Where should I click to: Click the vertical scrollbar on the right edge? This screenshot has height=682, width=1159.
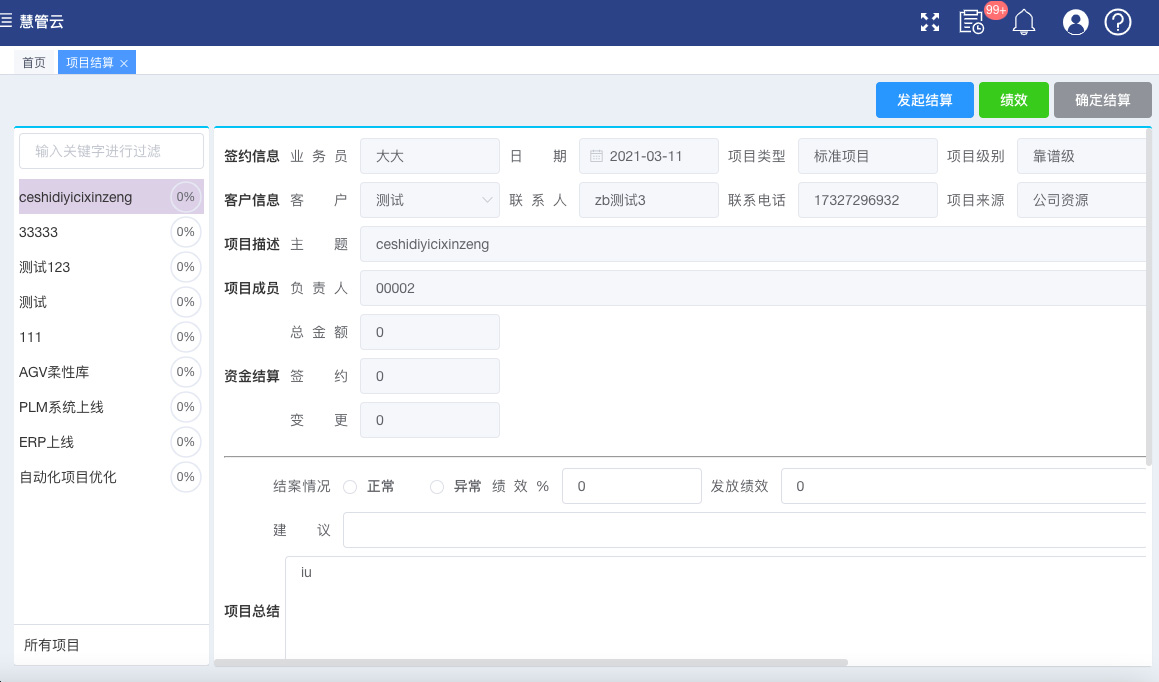1149,298
